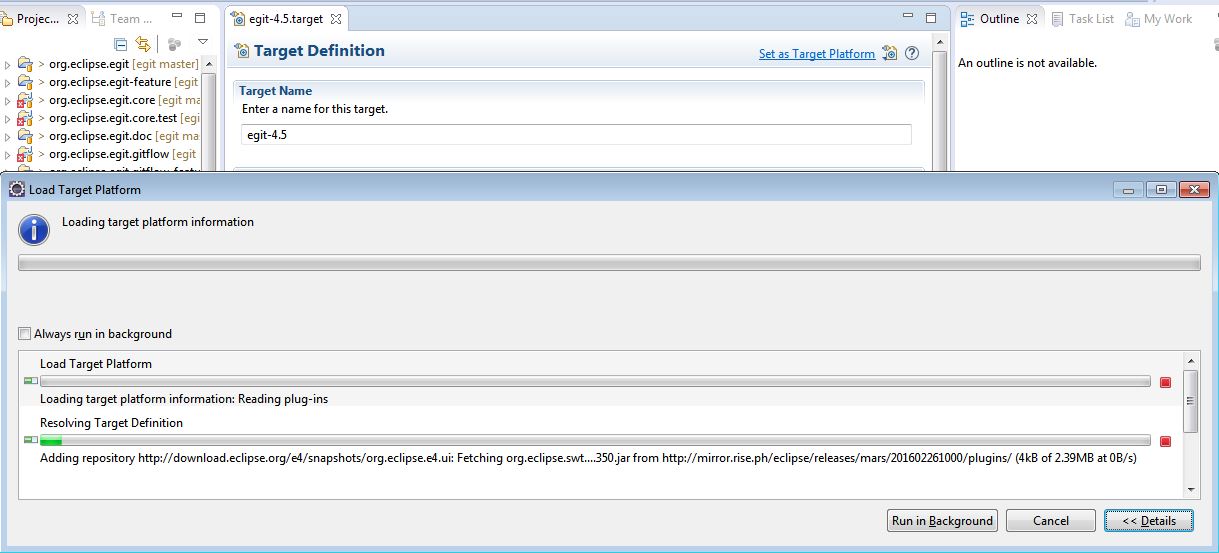Click the Target Name input field

coord(577,134)
